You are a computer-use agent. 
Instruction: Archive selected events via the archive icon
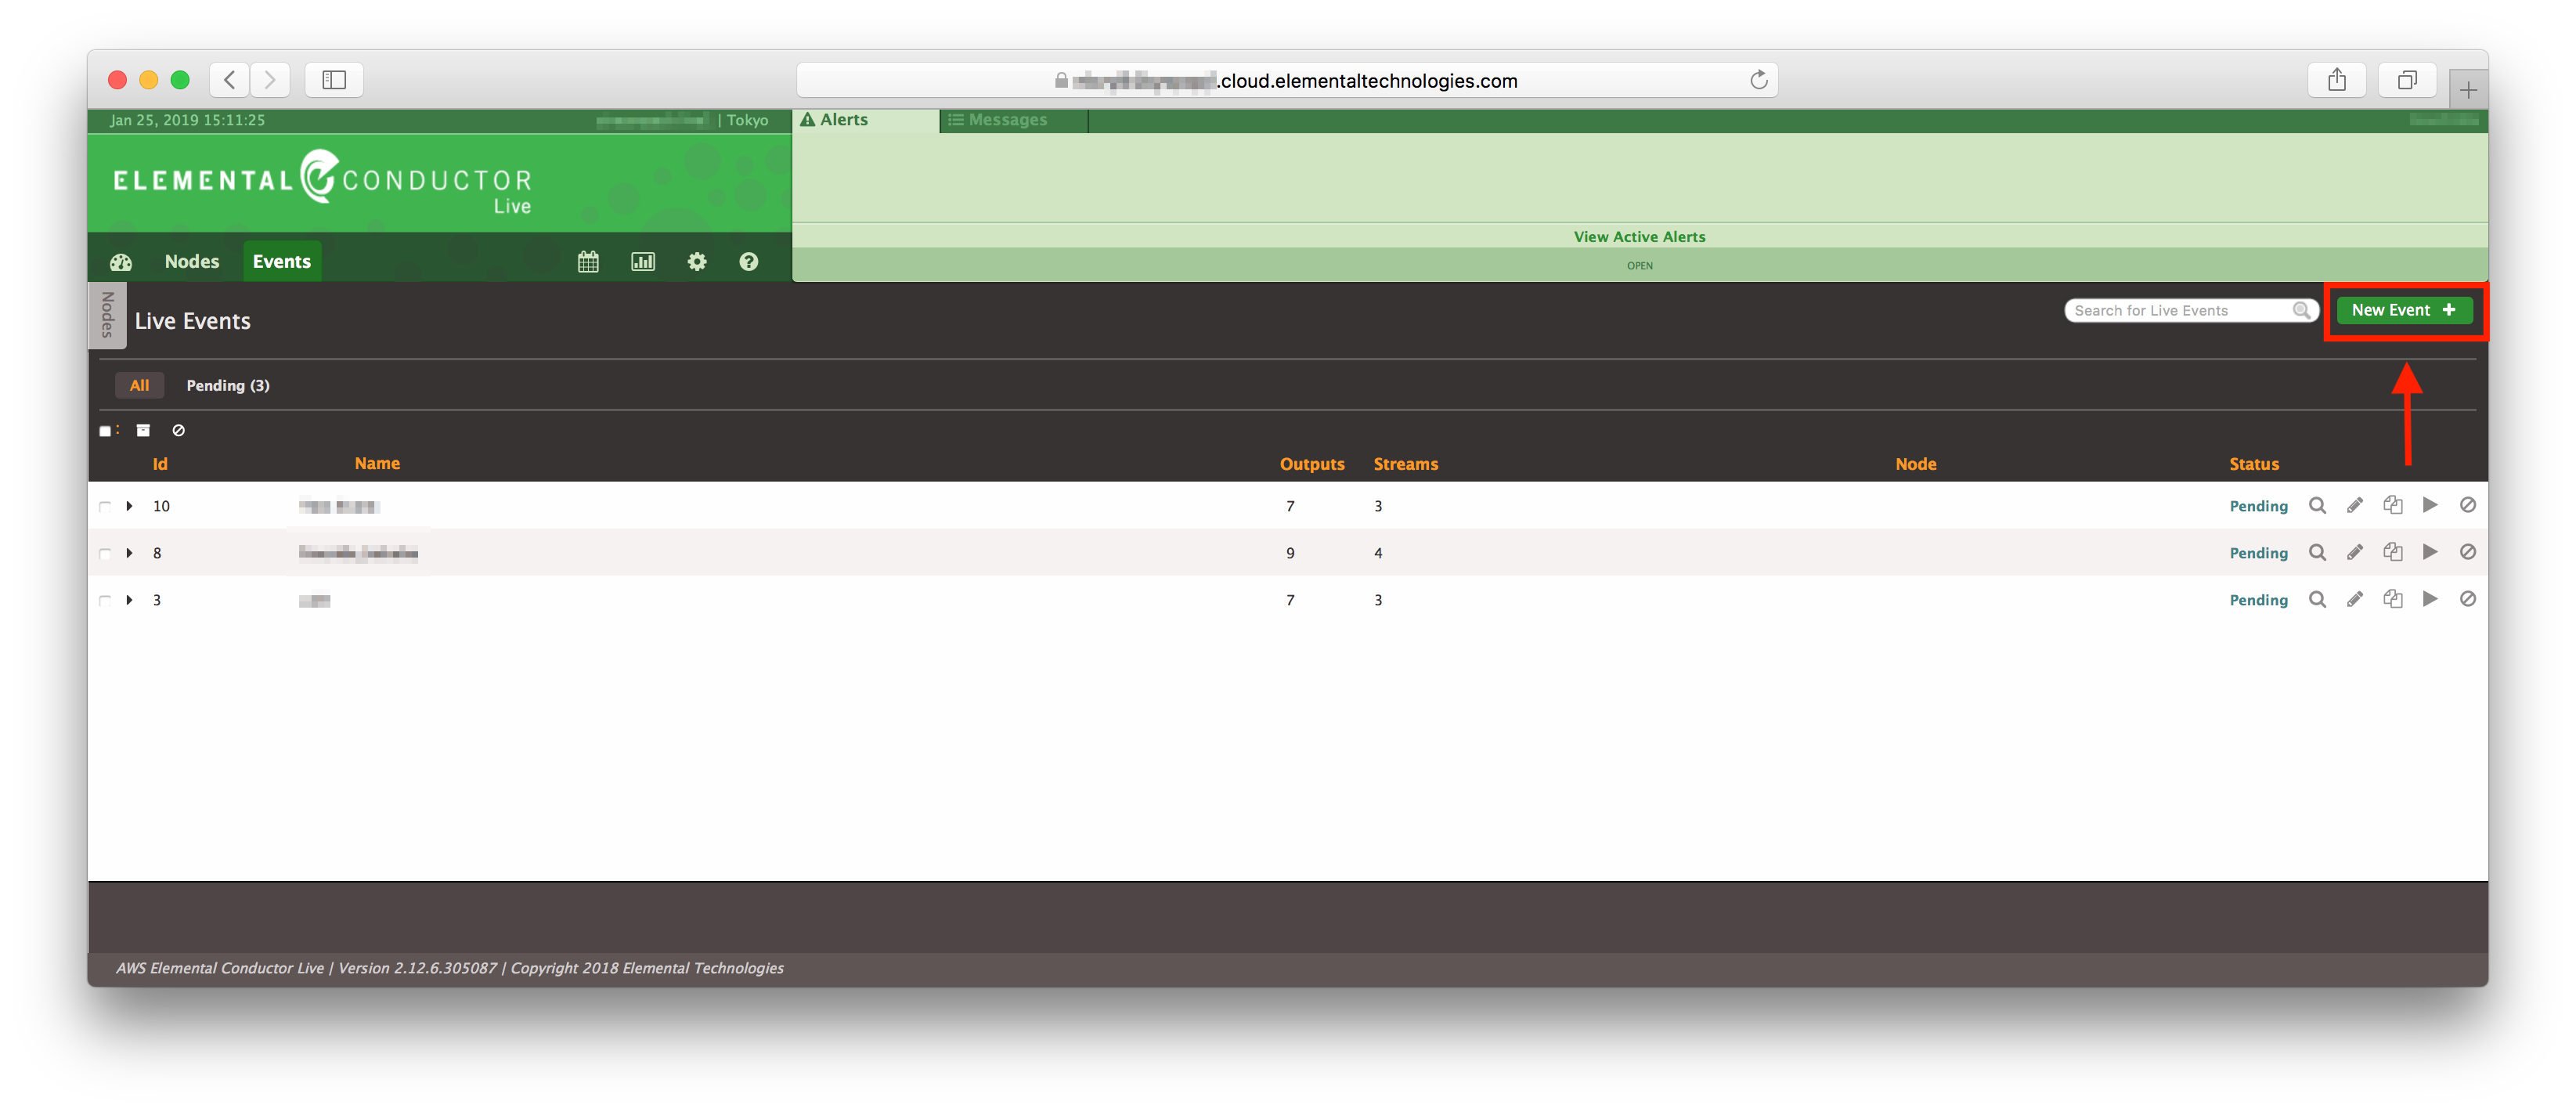pyautogui.click(x=143, y=430)
